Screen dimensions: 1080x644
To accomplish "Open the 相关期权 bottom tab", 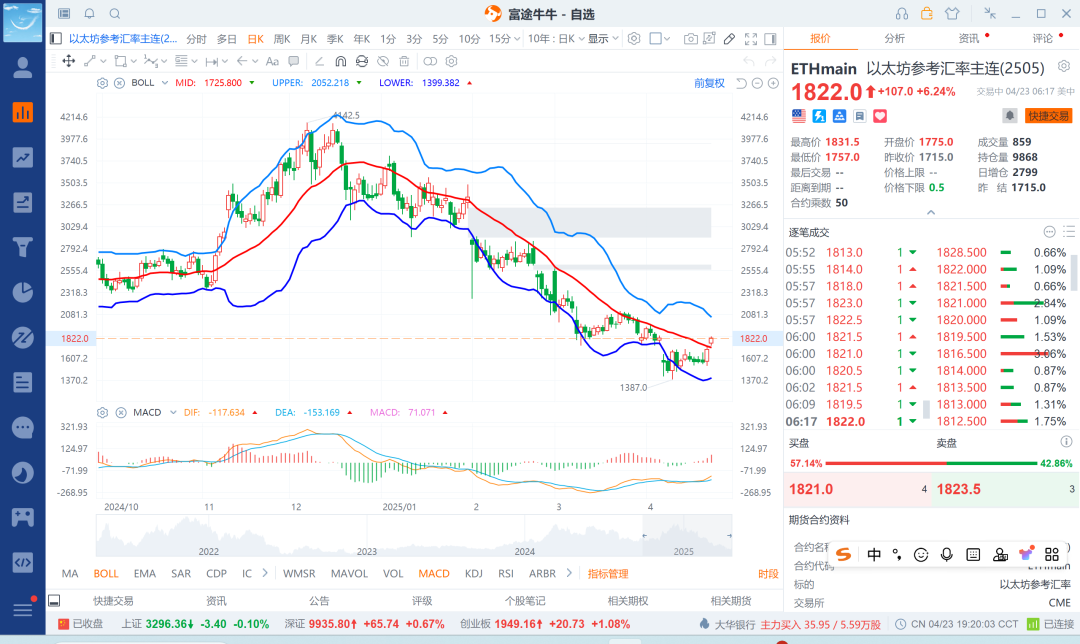I will tap(627, 601).
